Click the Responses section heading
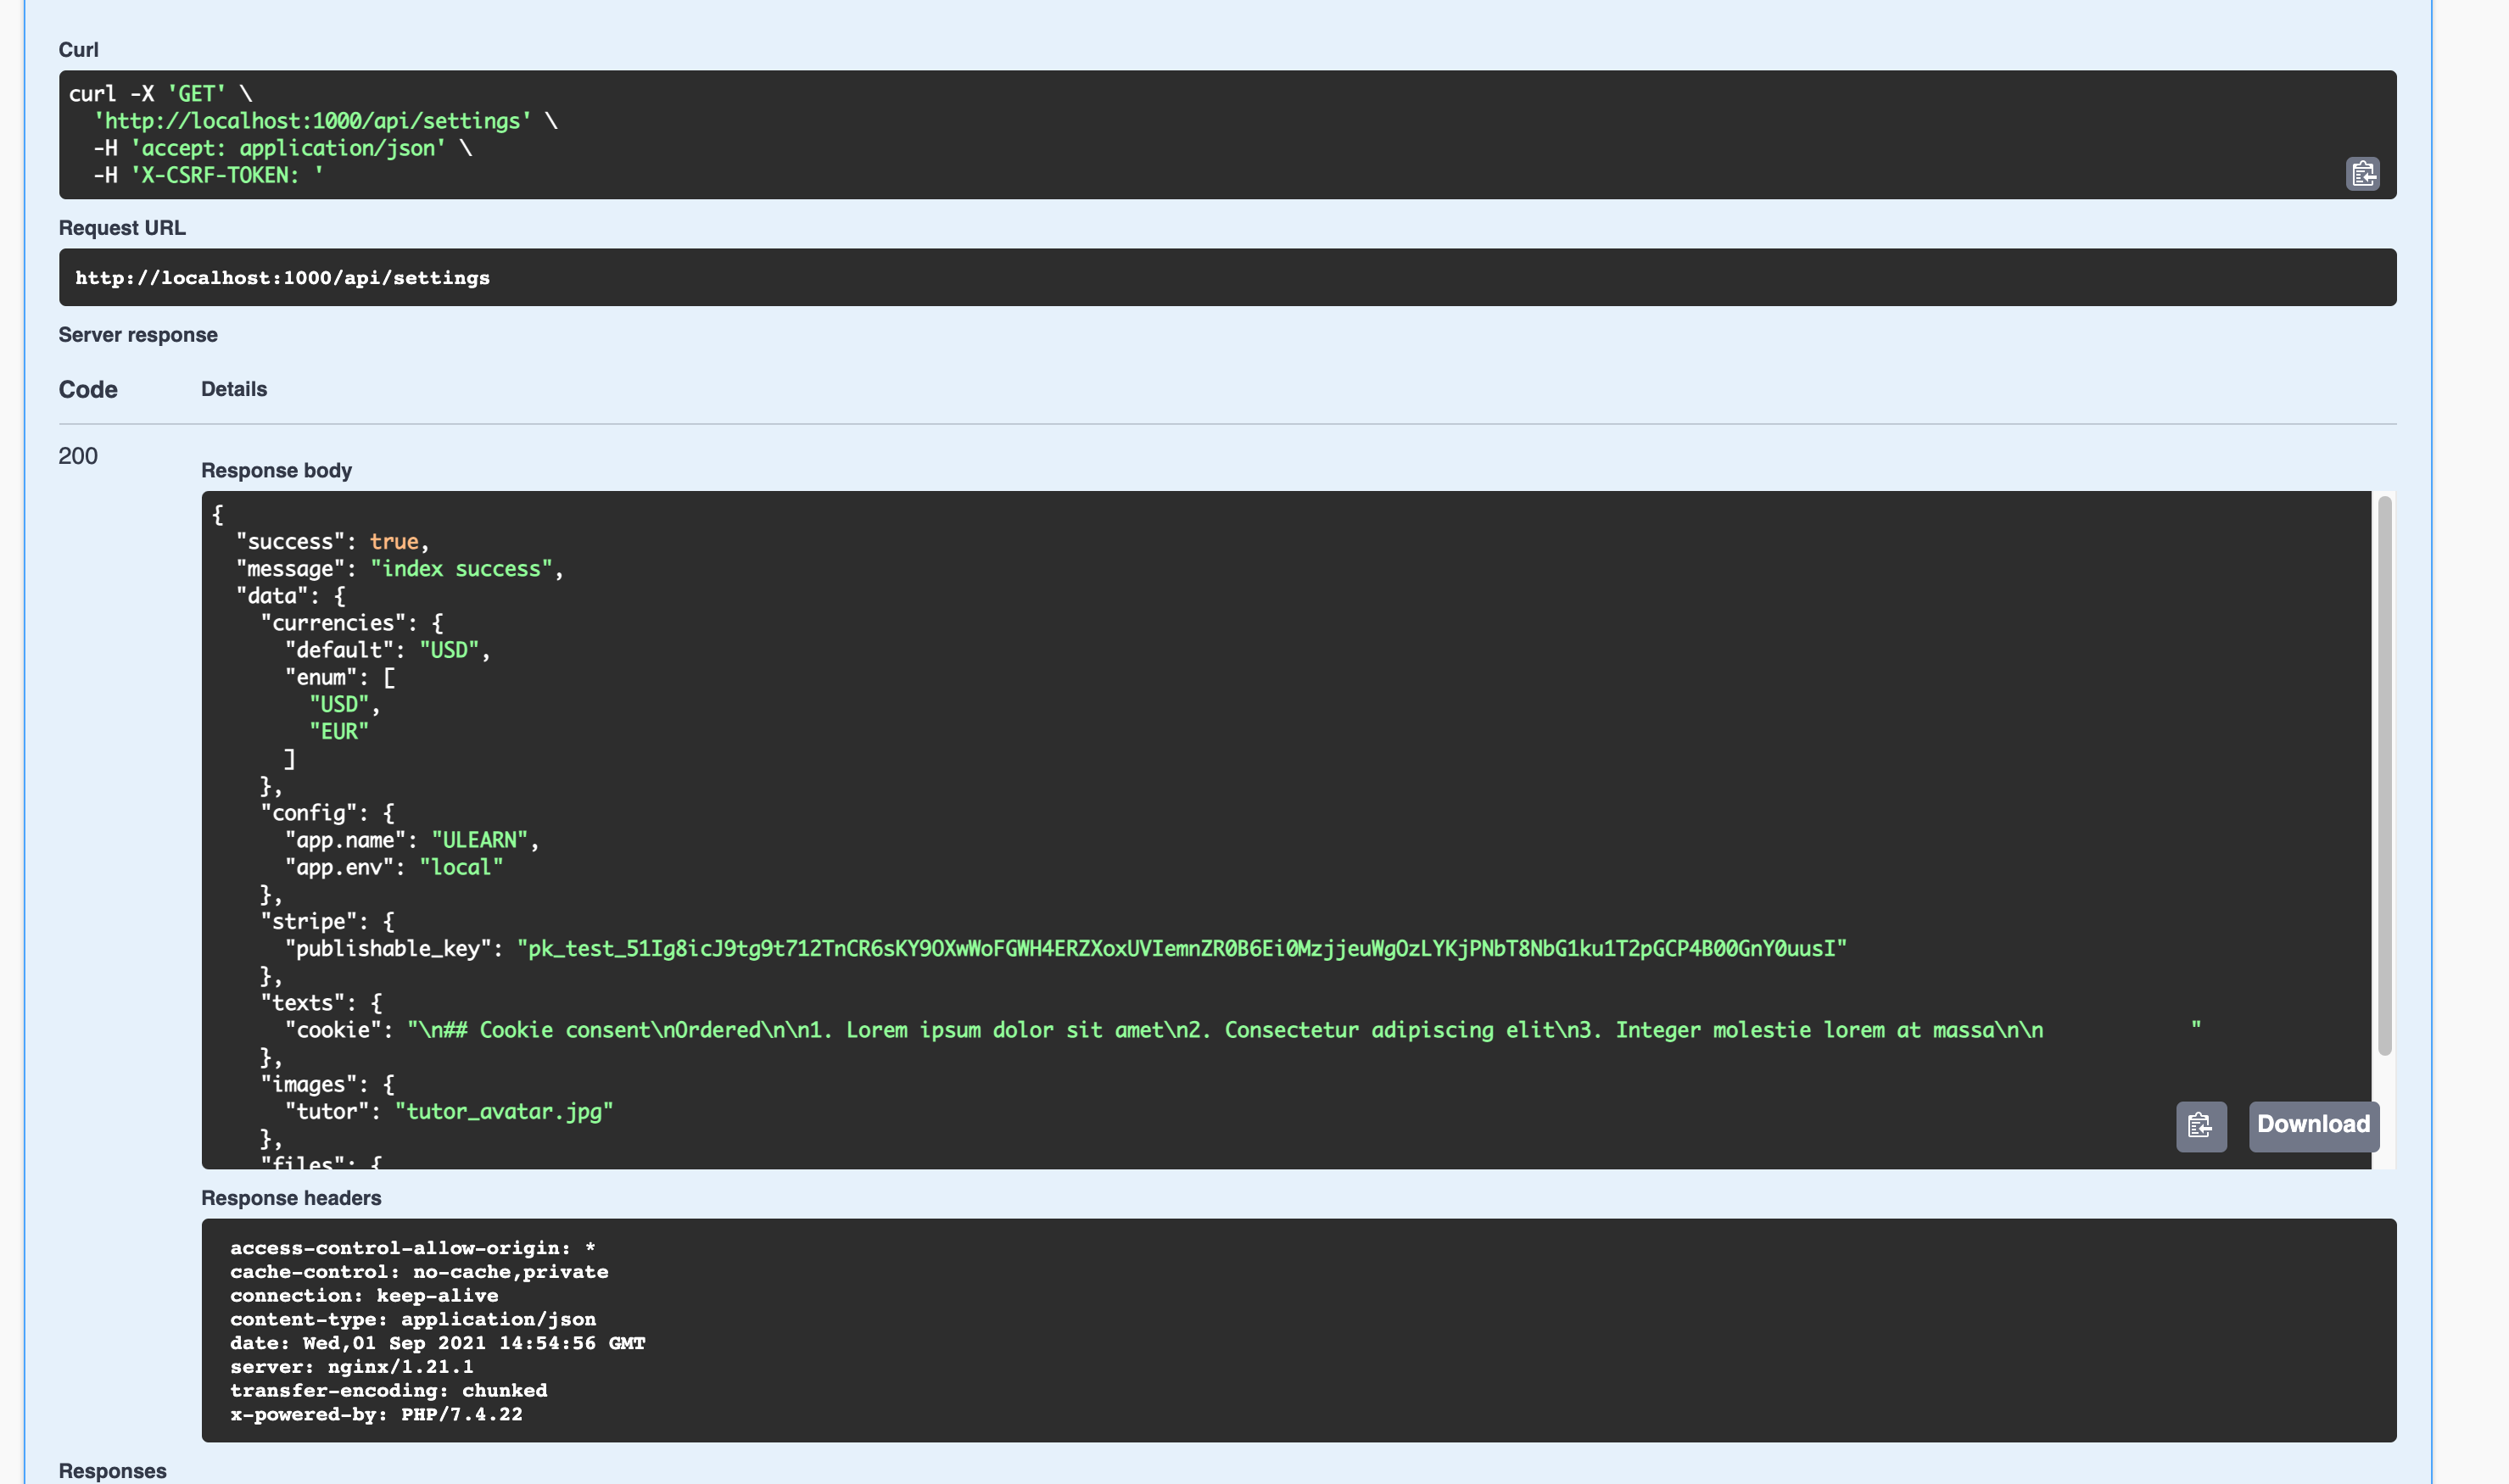2509x1484 pixels. [112, 1470]
